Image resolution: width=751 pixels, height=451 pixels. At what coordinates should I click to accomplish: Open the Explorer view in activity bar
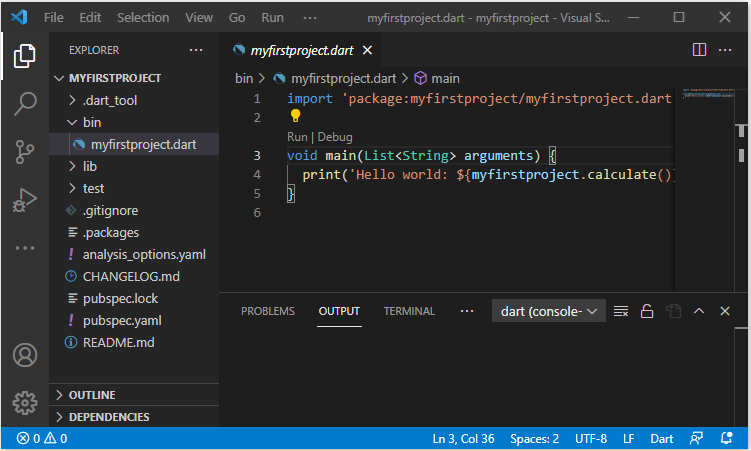pos(24,56)
